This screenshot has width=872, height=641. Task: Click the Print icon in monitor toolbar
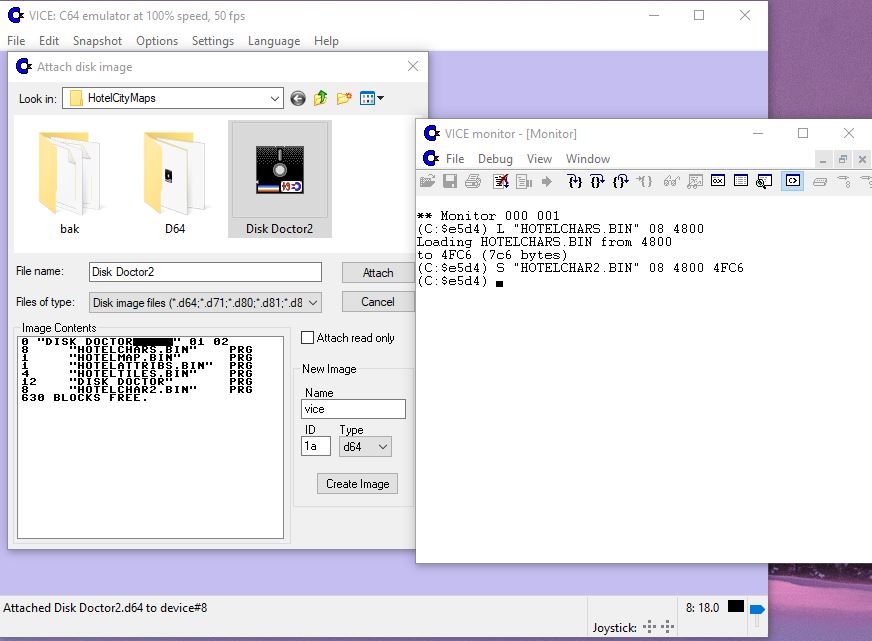coord(473,181)
